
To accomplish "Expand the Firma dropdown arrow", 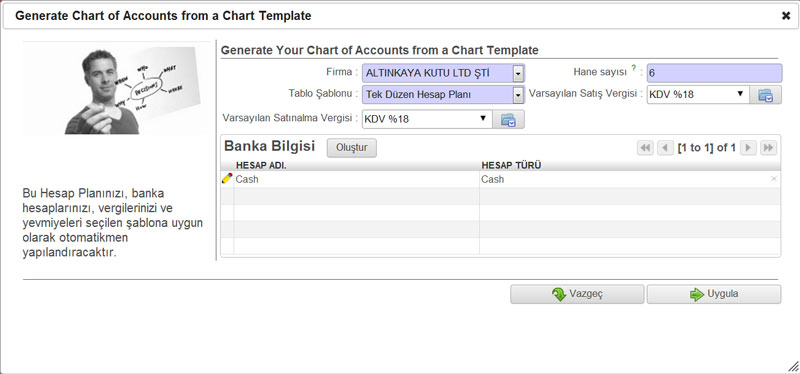I will 519,73.
